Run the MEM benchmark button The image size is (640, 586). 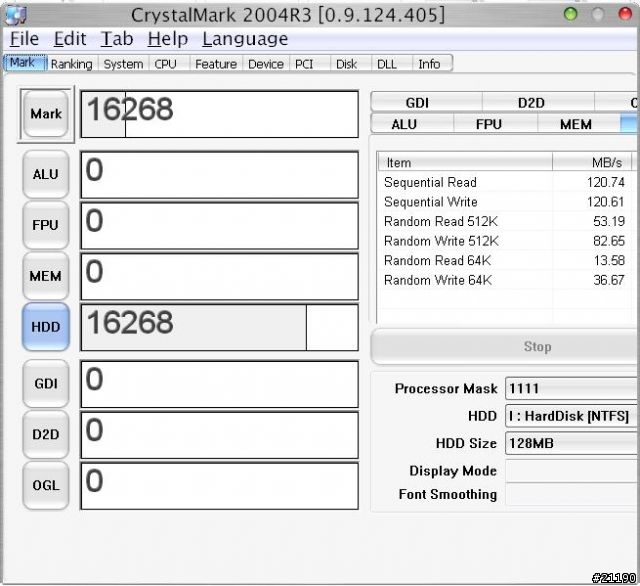point(46,276)
